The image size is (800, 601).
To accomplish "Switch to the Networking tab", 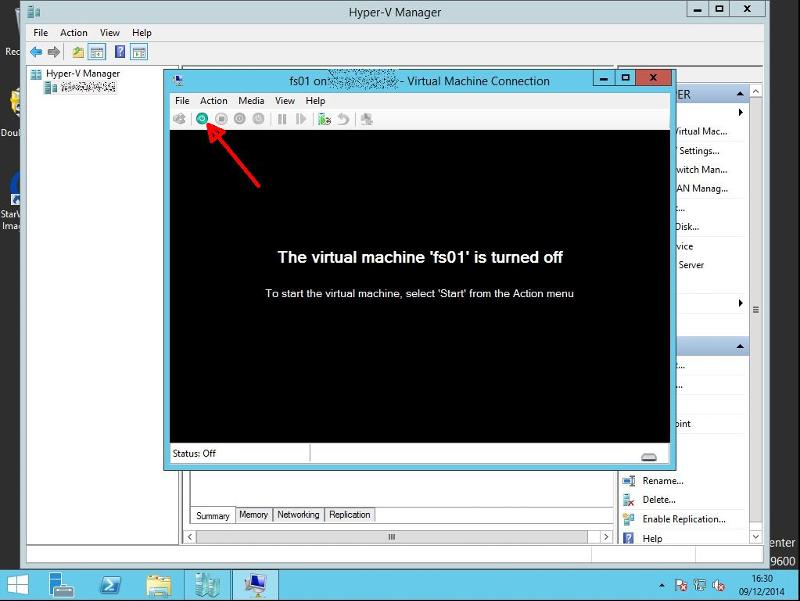I will pos(298,514).
